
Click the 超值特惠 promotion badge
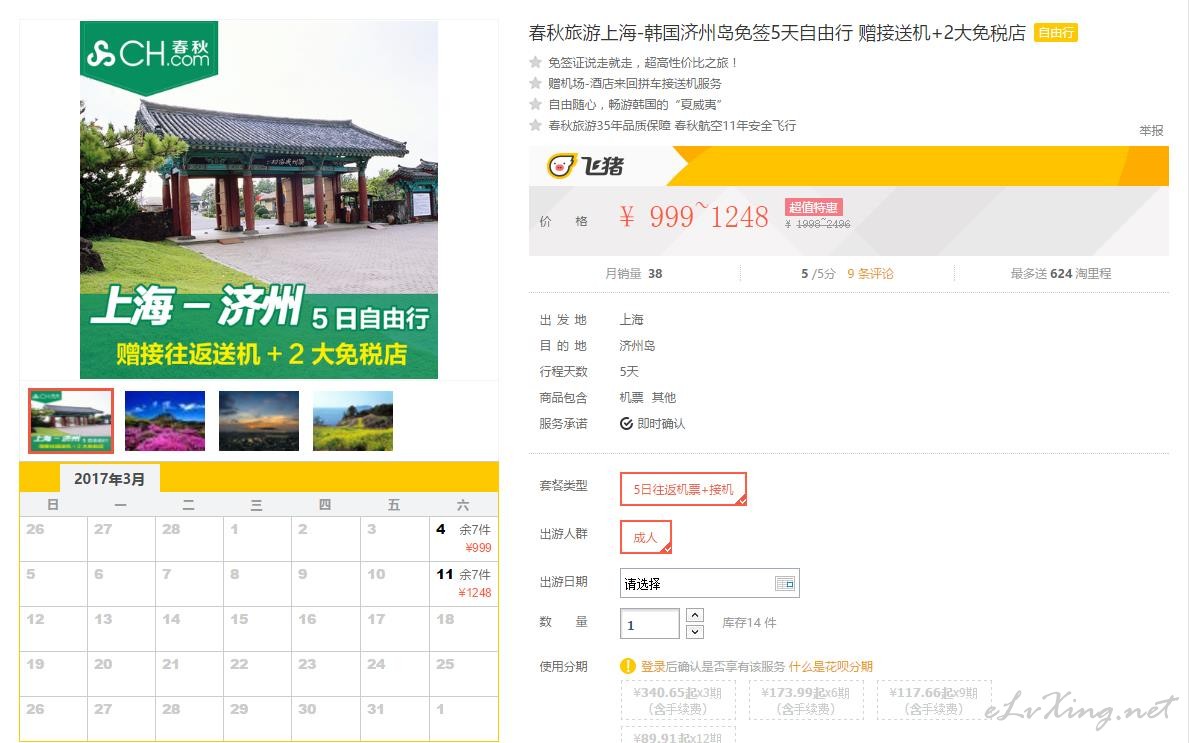813,207
